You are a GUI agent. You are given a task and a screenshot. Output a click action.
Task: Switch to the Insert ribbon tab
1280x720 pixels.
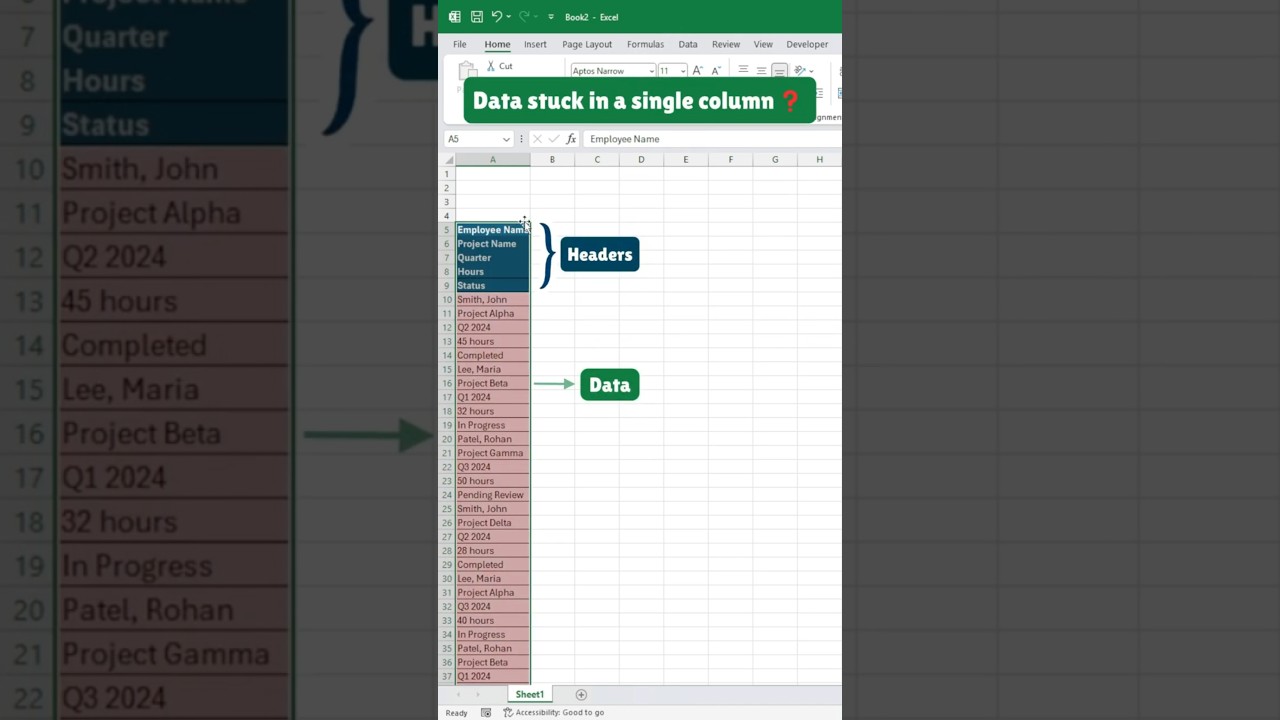[535, 44]
